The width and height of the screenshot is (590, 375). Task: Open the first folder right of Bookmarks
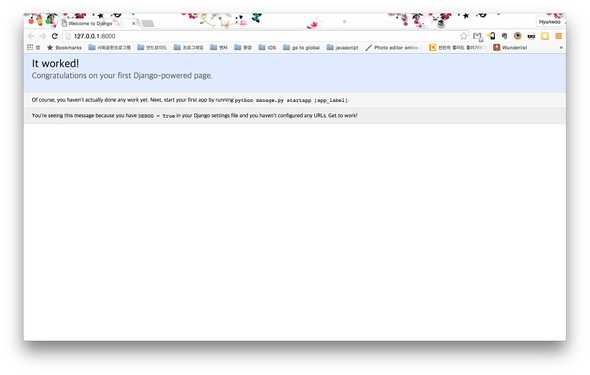tap(109, 47)
